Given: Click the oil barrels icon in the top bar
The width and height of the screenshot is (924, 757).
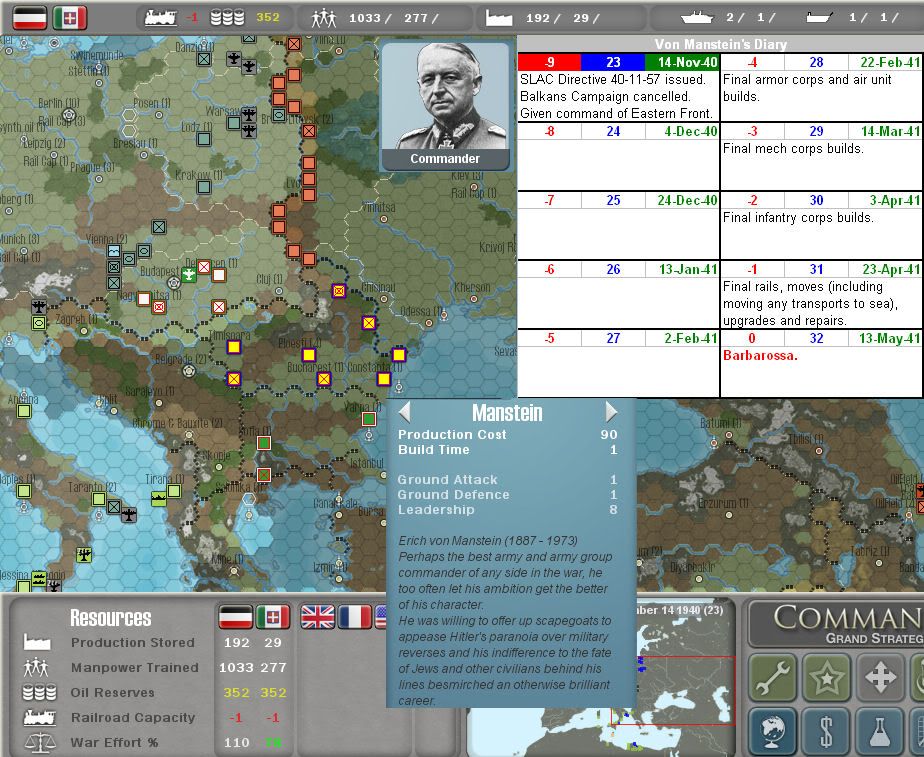Looking at the screenshot, I should [227, 18].
